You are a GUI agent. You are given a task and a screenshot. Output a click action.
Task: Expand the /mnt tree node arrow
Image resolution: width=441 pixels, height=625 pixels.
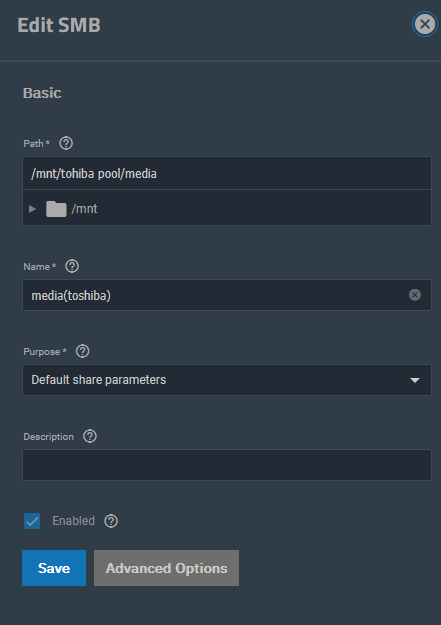coord(33,208)
